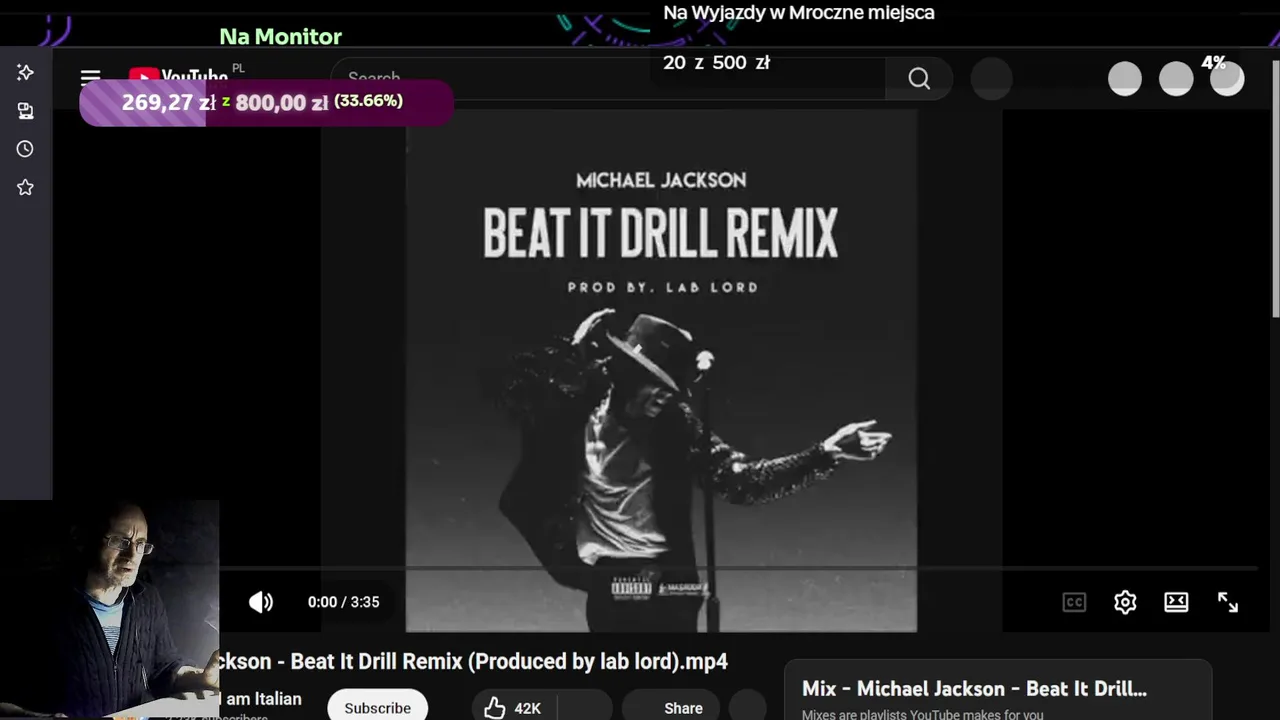Seek on the video progress bar
The width and height of the screenshot is (1280, 720).
coord(738,568)
